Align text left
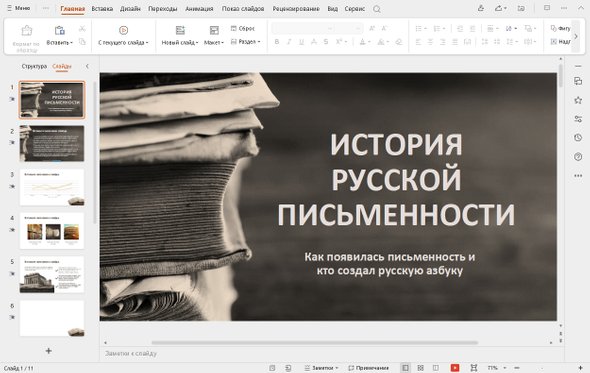590x373 pixels. [x=418, y=42]
